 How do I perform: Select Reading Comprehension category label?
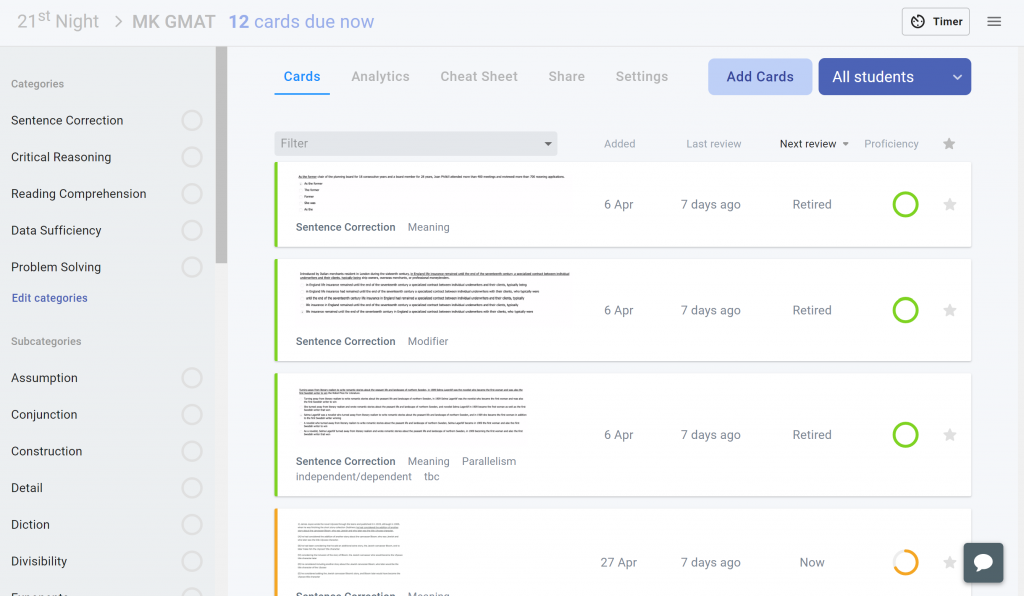(x=78, y=193)
